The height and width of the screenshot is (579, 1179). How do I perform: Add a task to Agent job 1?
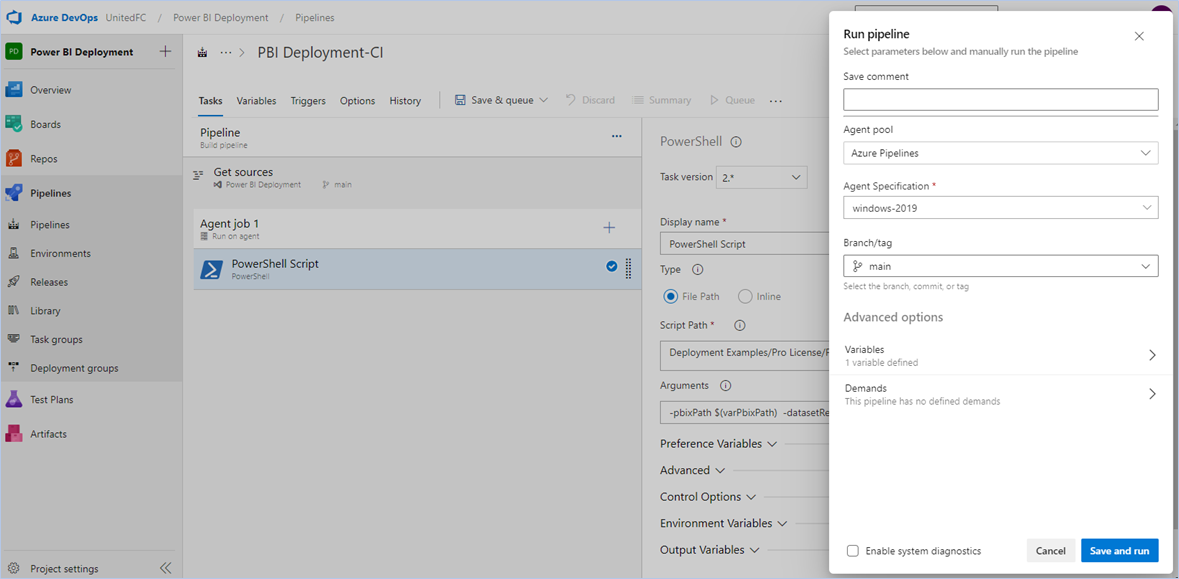(x=610, y=228)
